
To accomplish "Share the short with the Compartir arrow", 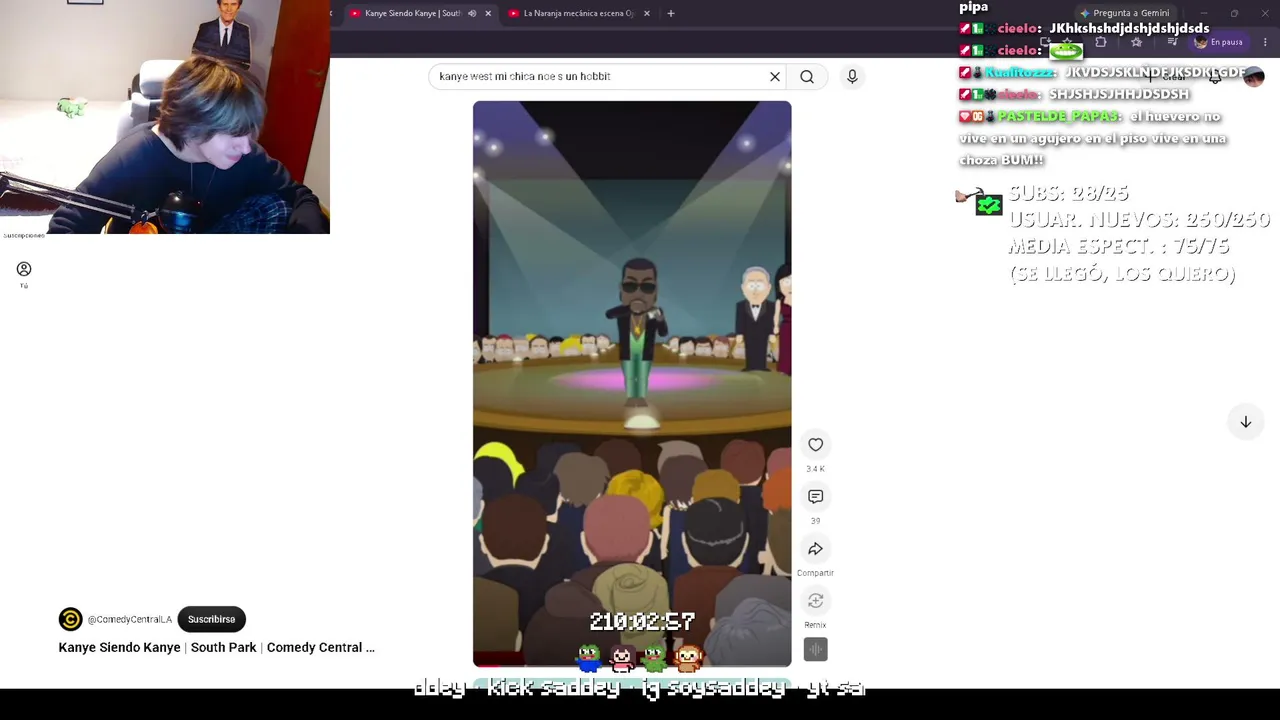I will [x=815, y=549].
